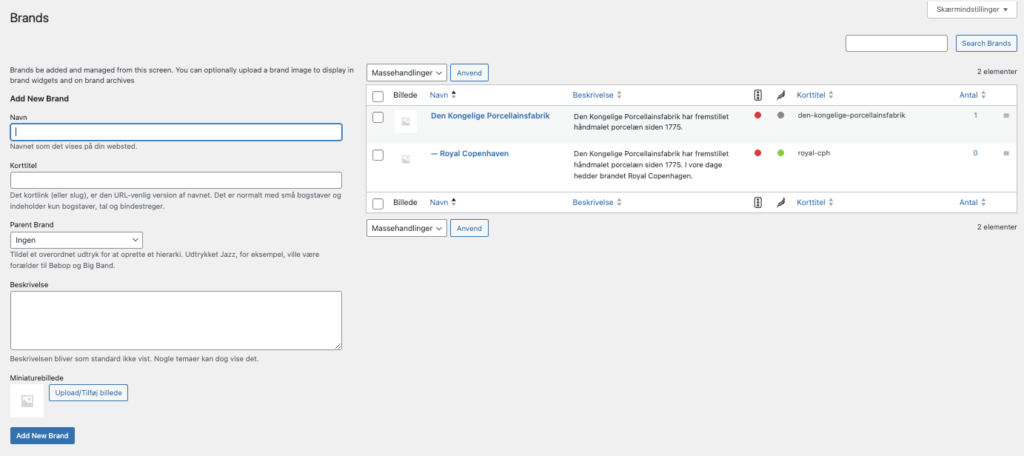Sort by Korttitel in table footer
The image size is (1024, 456).
[x=815, y=203]
